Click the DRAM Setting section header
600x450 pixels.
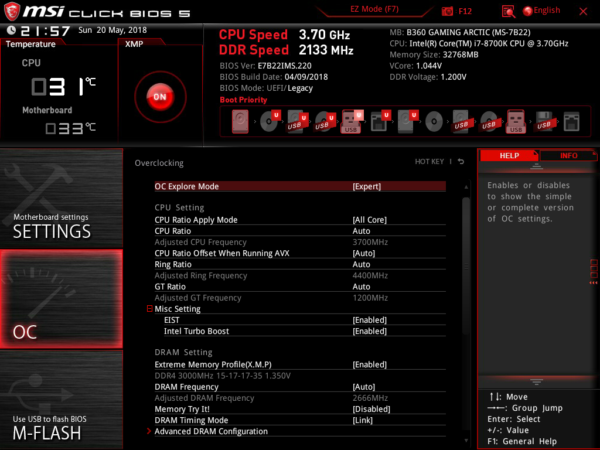183,352
